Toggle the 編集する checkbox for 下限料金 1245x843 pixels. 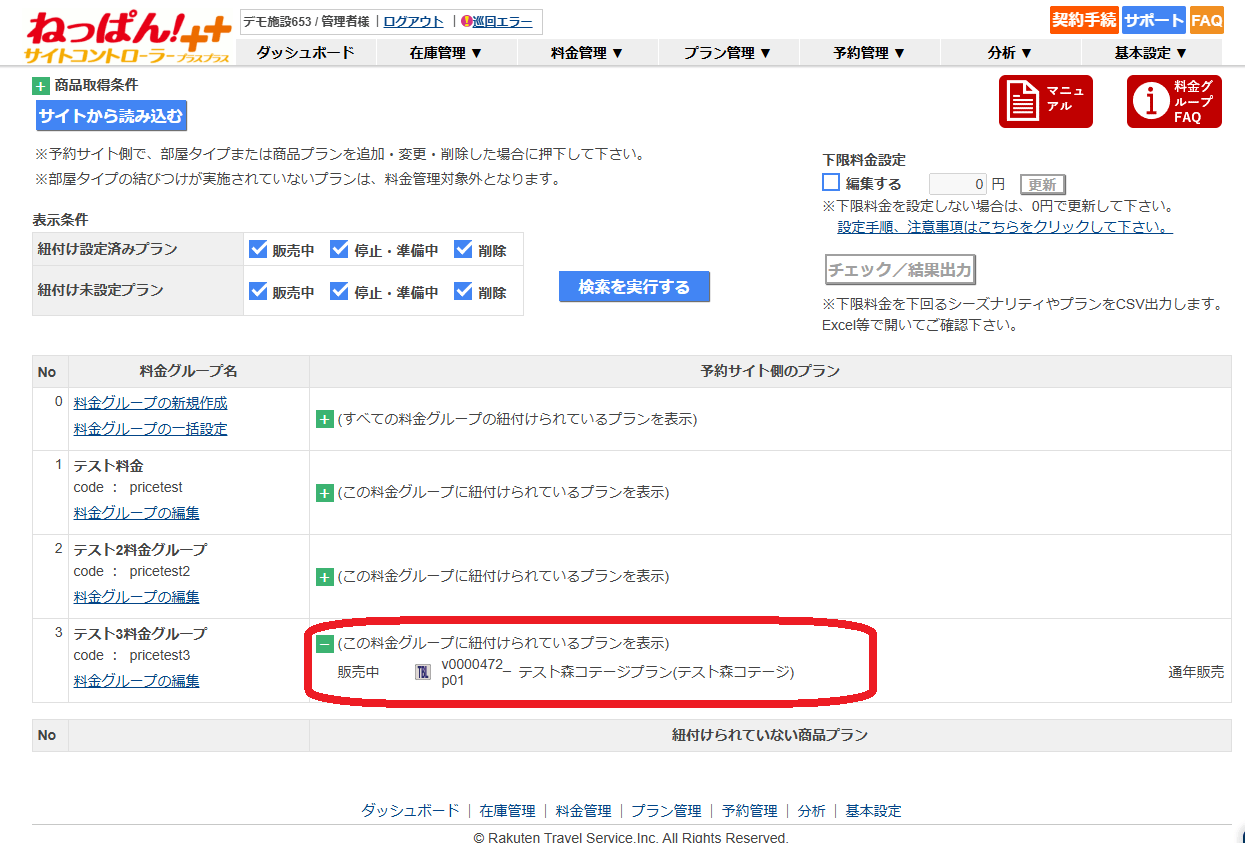coord(831,183)
